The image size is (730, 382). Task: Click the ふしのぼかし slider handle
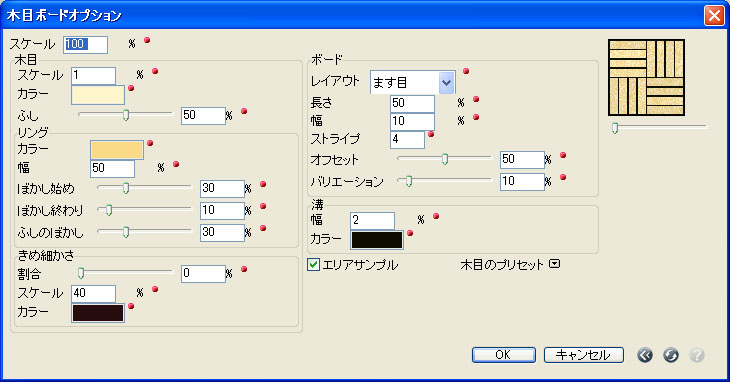pos(126,232)
